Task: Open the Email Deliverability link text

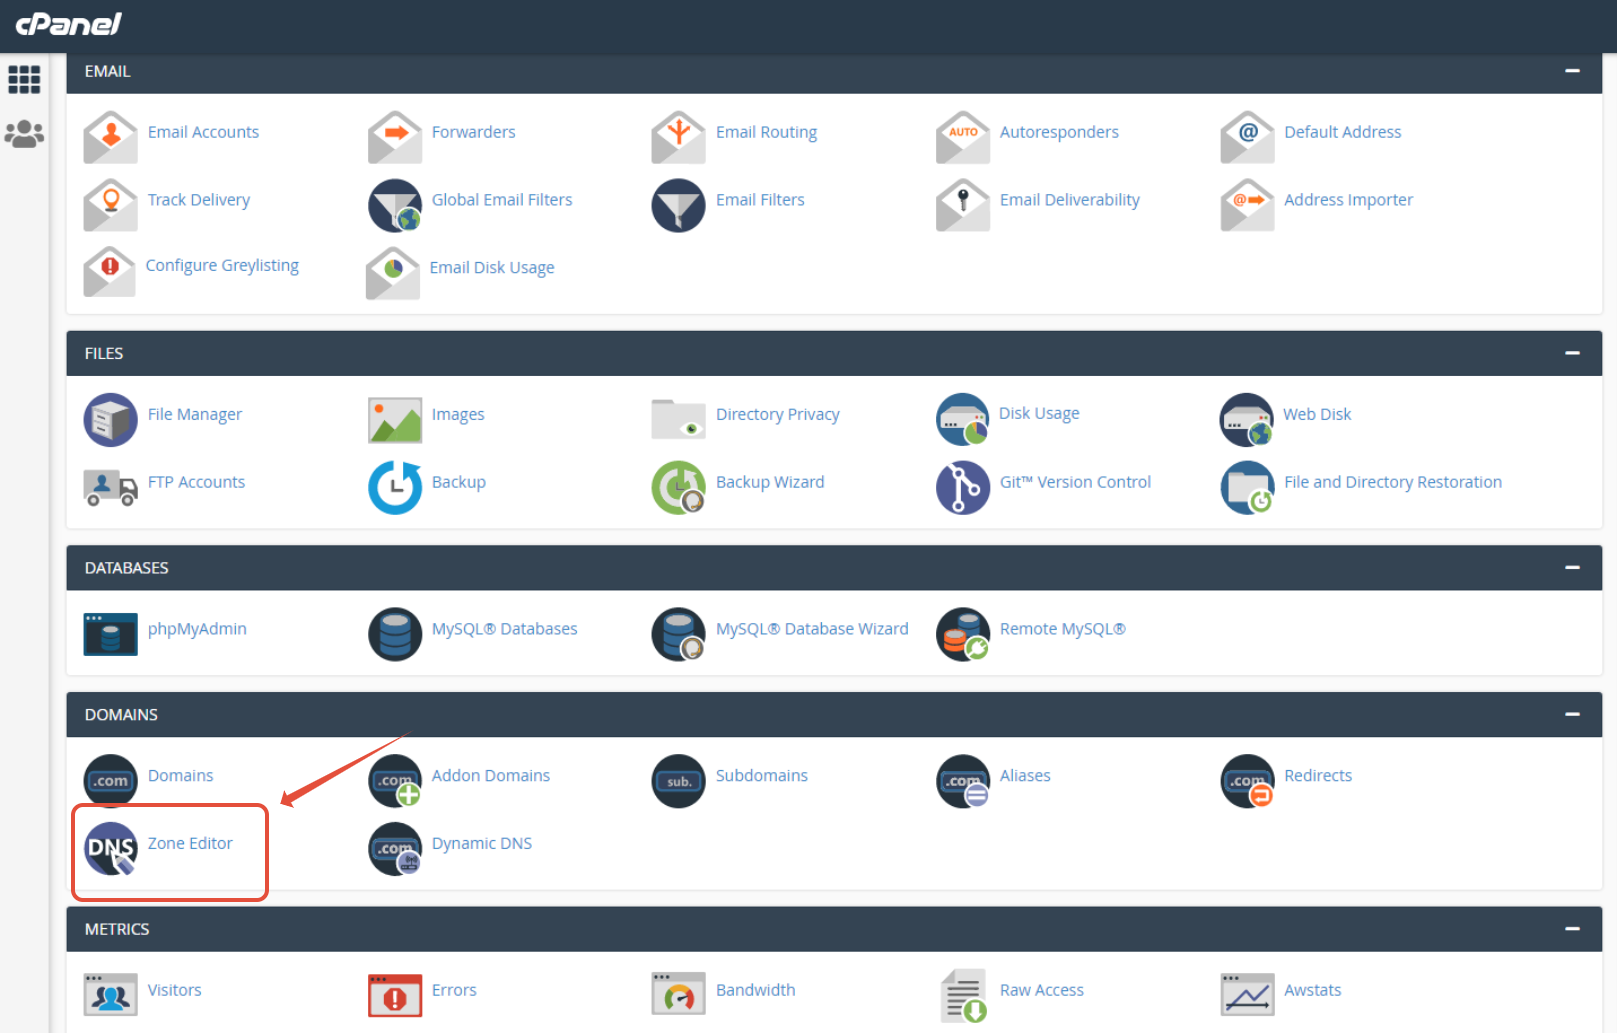Action: click(1070, 200)
